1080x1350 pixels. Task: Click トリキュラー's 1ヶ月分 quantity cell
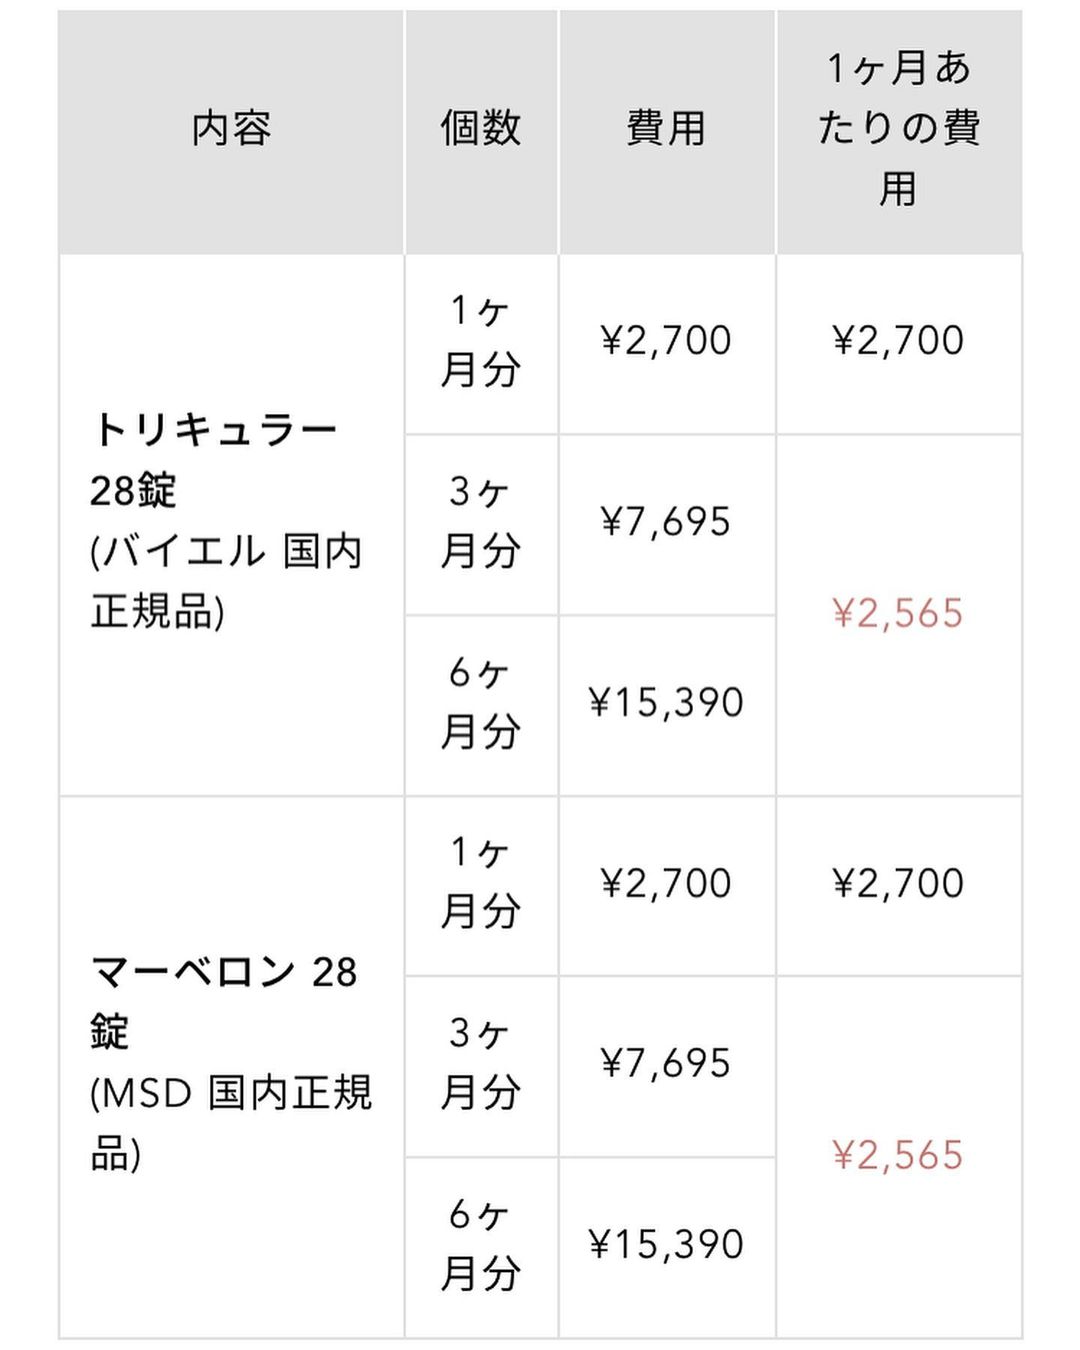[481, 341]
